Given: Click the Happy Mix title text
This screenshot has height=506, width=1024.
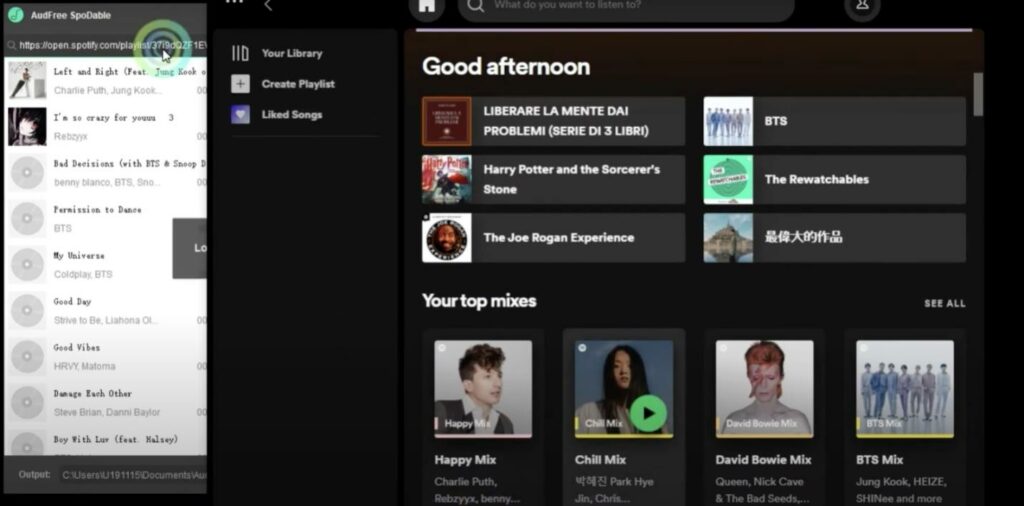Looking at the screenshot, I should pyautogui.click(x=465, y=460).
